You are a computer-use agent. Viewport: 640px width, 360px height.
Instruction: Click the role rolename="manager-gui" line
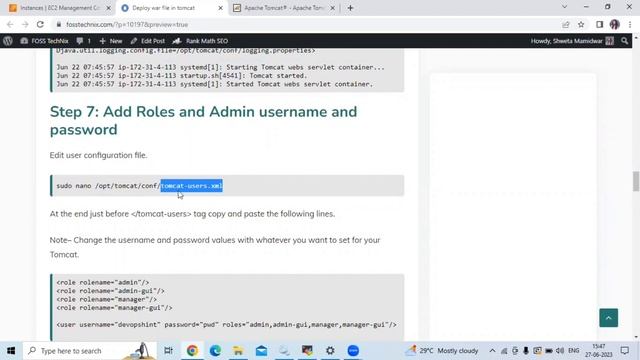coord(114,308)
